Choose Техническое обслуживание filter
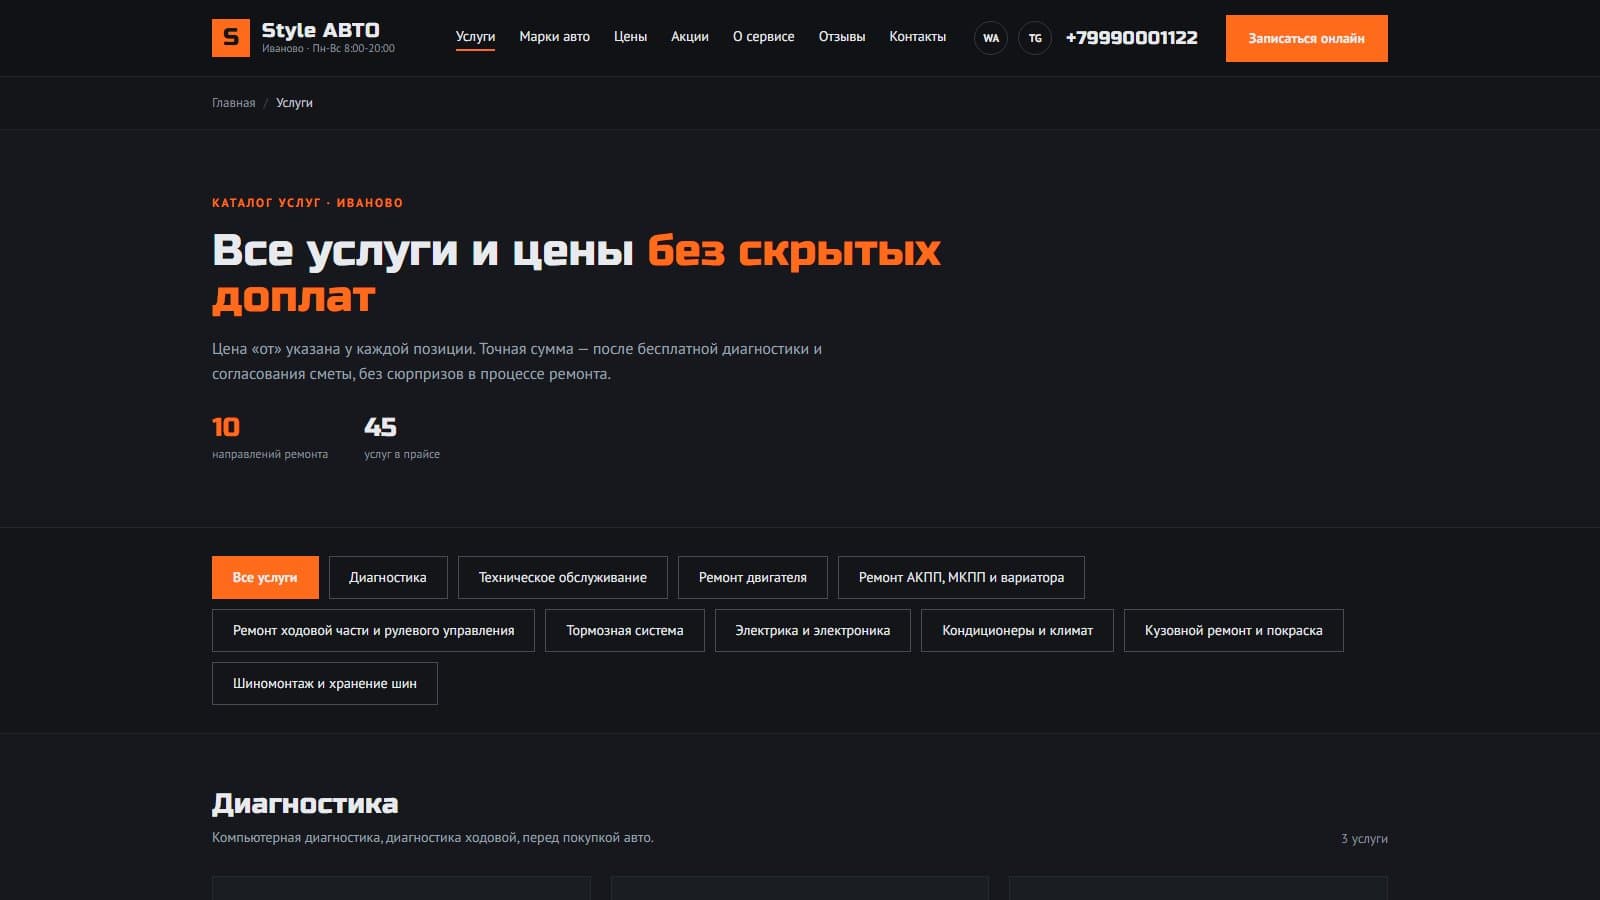 pos(563,577)
